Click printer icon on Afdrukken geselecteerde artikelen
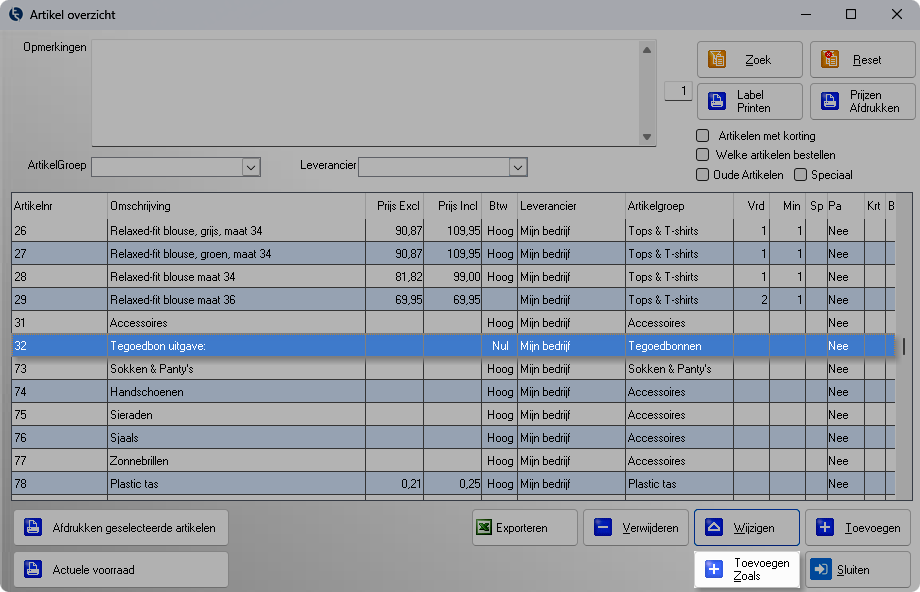920x592 pixels. [33, 527]
